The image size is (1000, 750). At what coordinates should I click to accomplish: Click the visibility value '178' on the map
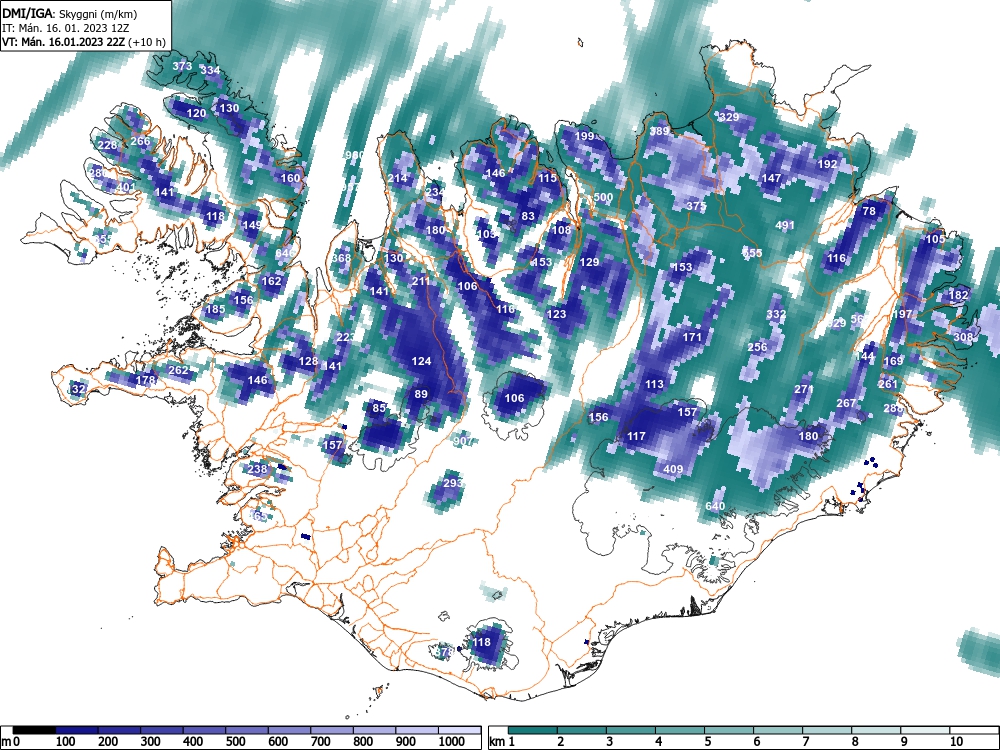click(x=146, y=380)
